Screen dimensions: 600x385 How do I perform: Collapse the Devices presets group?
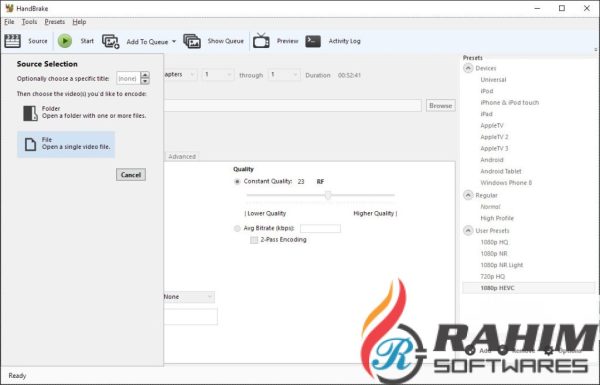click(468, 68)
